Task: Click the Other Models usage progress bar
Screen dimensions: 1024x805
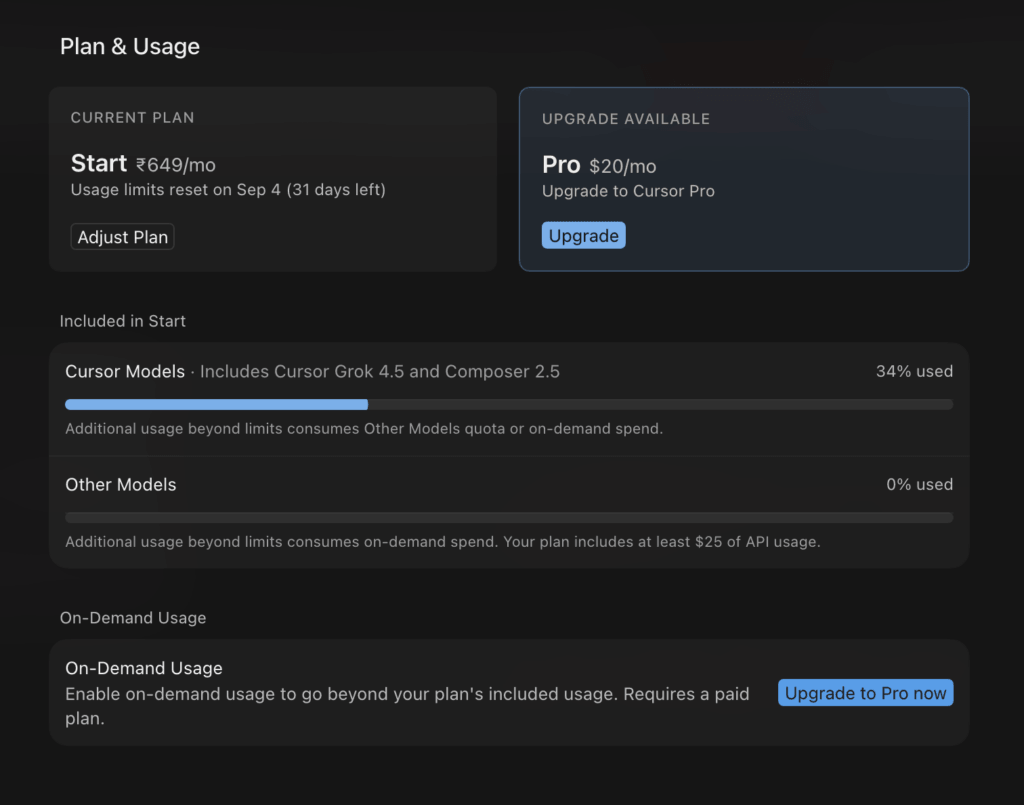Action: pyautogui.click(x=509, y=518)
